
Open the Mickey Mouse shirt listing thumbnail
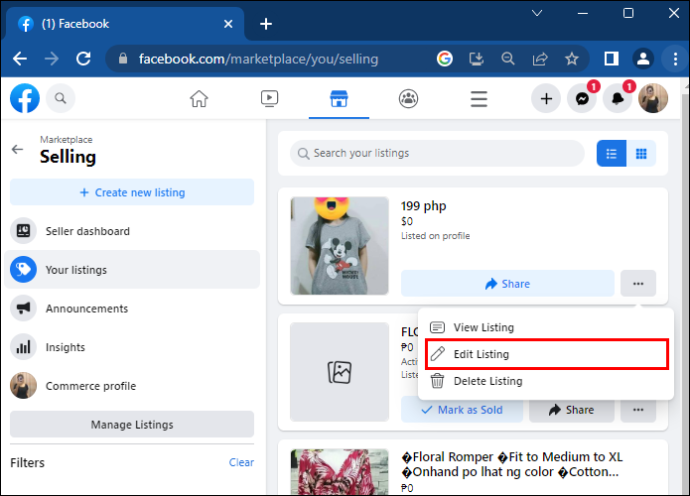pos(339,246)
